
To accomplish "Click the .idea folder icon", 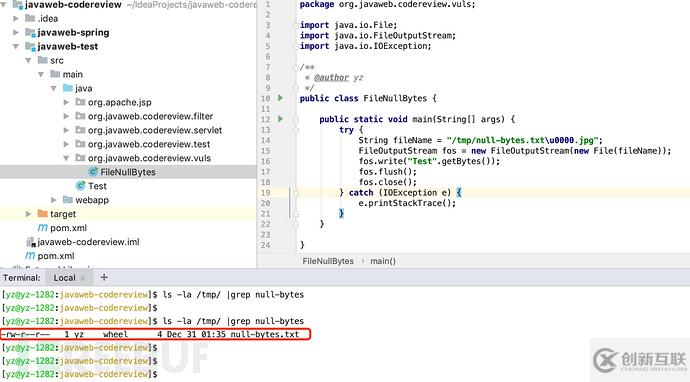I will [x=30, y=18].
